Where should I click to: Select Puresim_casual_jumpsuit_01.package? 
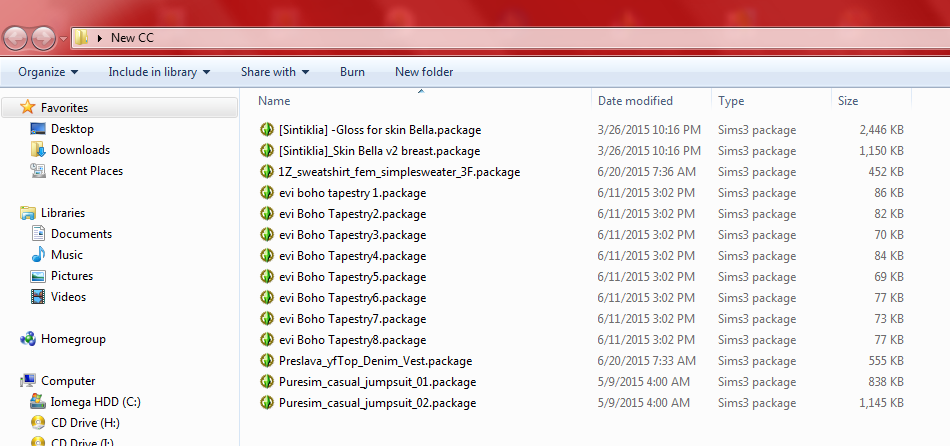377,382
